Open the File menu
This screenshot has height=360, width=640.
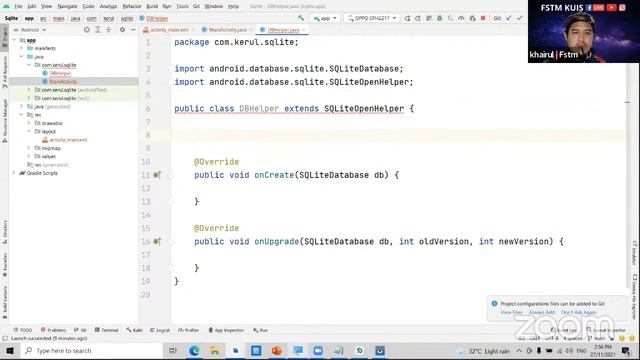18,6
